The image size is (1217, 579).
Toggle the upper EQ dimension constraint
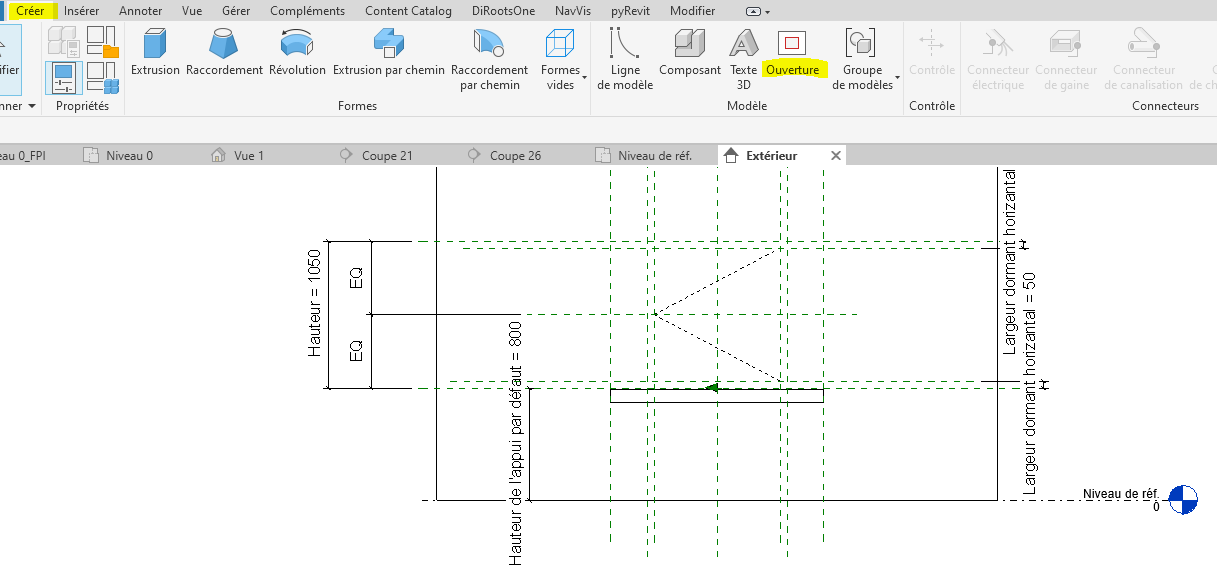(356, 278)
